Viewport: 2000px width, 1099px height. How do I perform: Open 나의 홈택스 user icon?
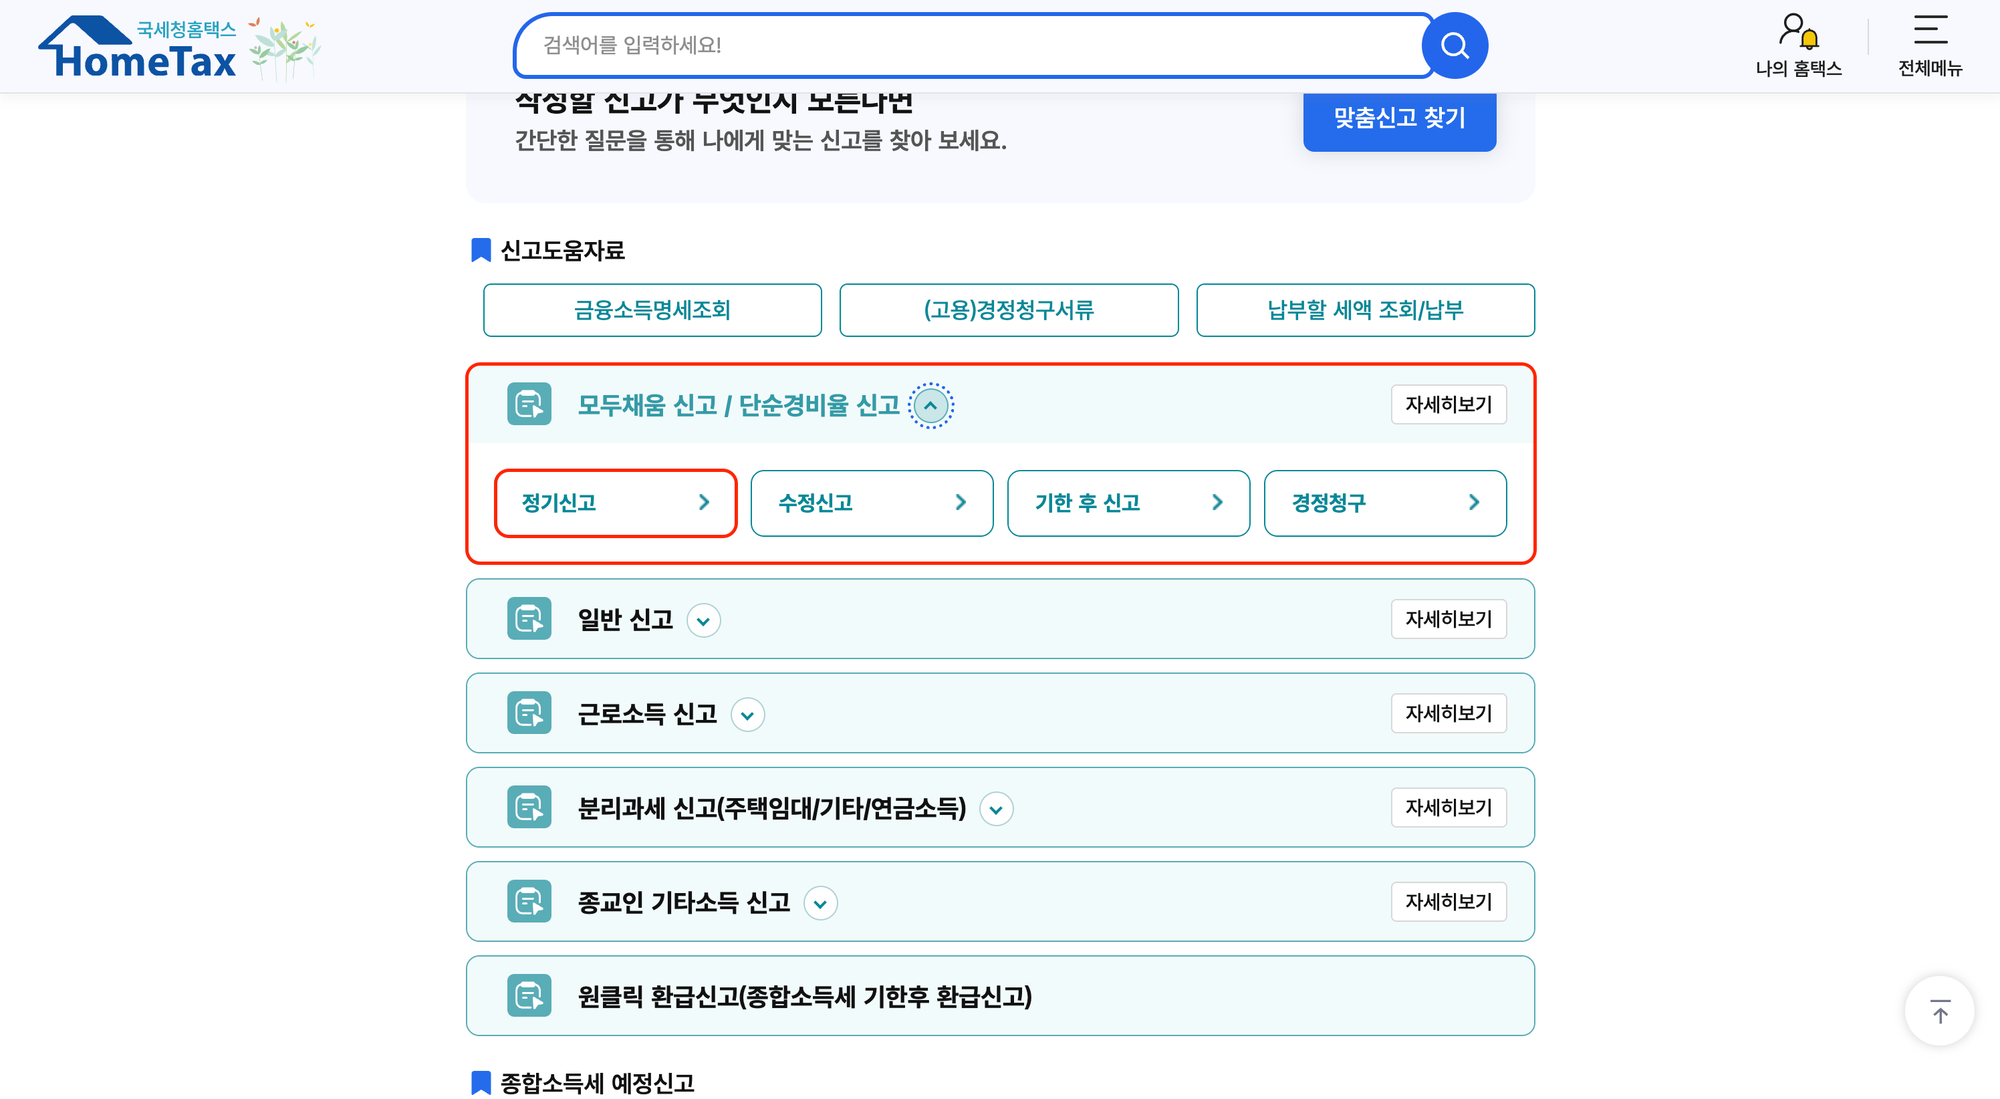[1797, 32]
